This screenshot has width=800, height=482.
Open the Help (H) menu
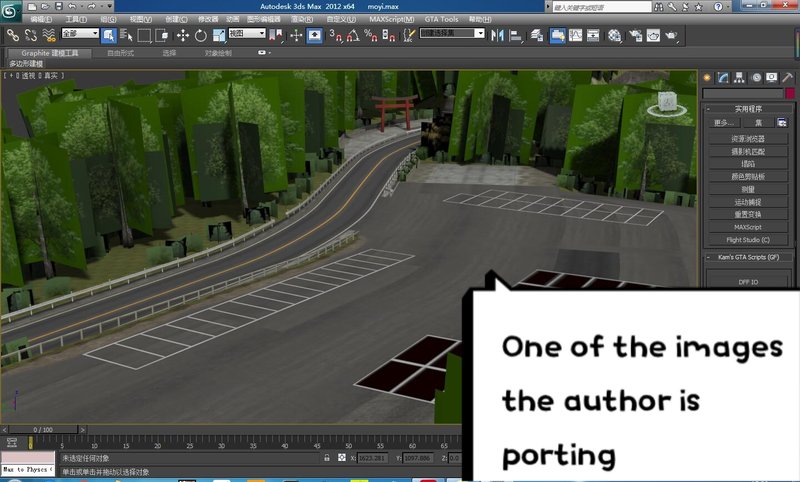click(480, 19)
